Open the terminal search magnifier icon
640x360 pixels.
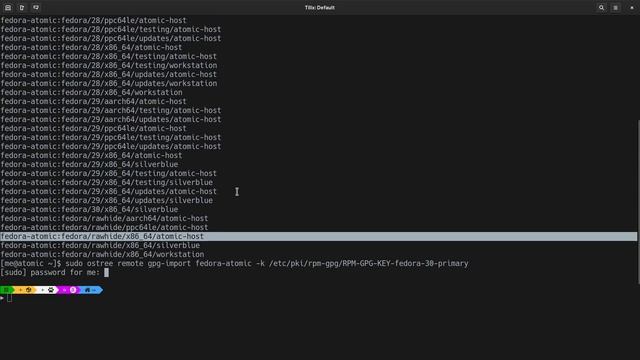click(x=601, y=7)
